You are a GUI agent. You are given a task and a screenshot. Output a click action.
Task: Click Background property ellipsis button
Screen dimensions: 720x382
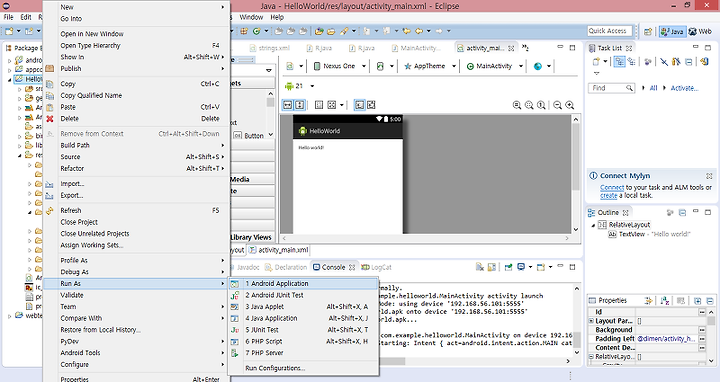click(x=702, y=330)
